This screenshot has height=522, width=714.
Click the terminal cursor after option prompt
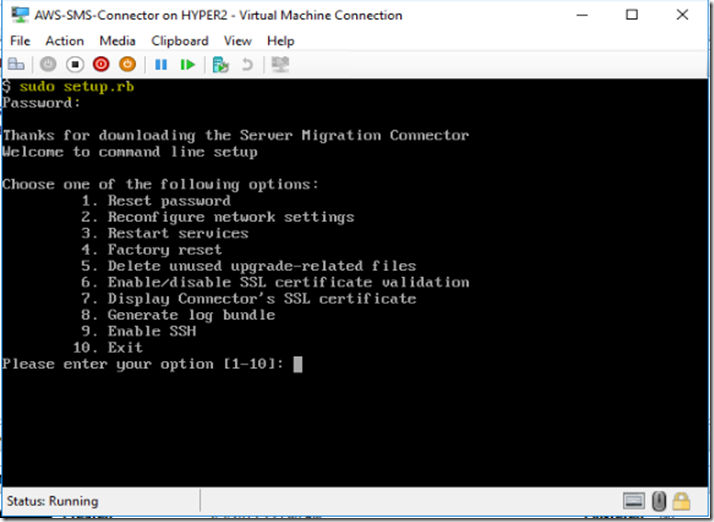(298, 364)
